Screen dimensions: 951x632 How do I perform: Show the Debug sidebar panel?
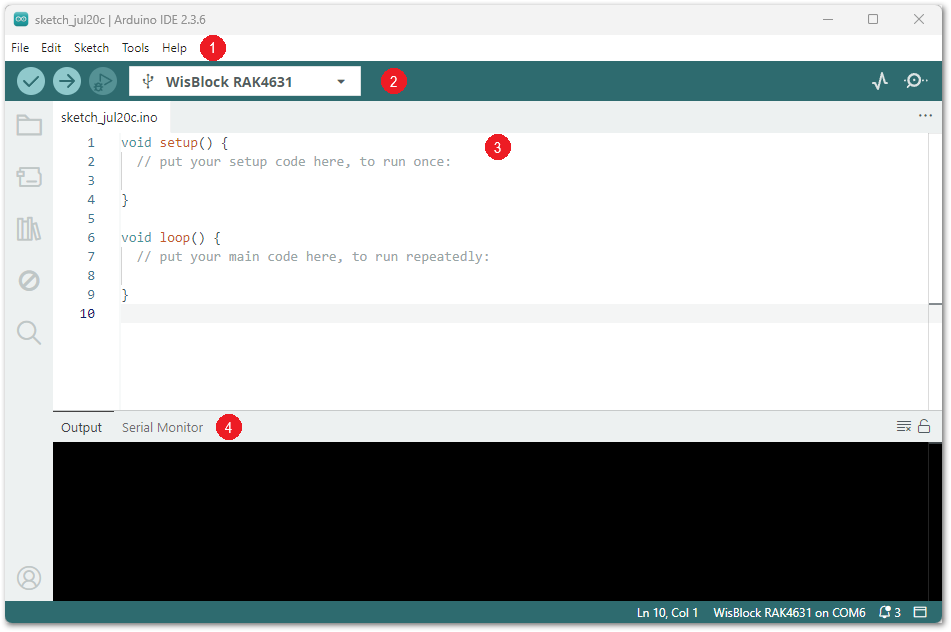click(29, 281)
